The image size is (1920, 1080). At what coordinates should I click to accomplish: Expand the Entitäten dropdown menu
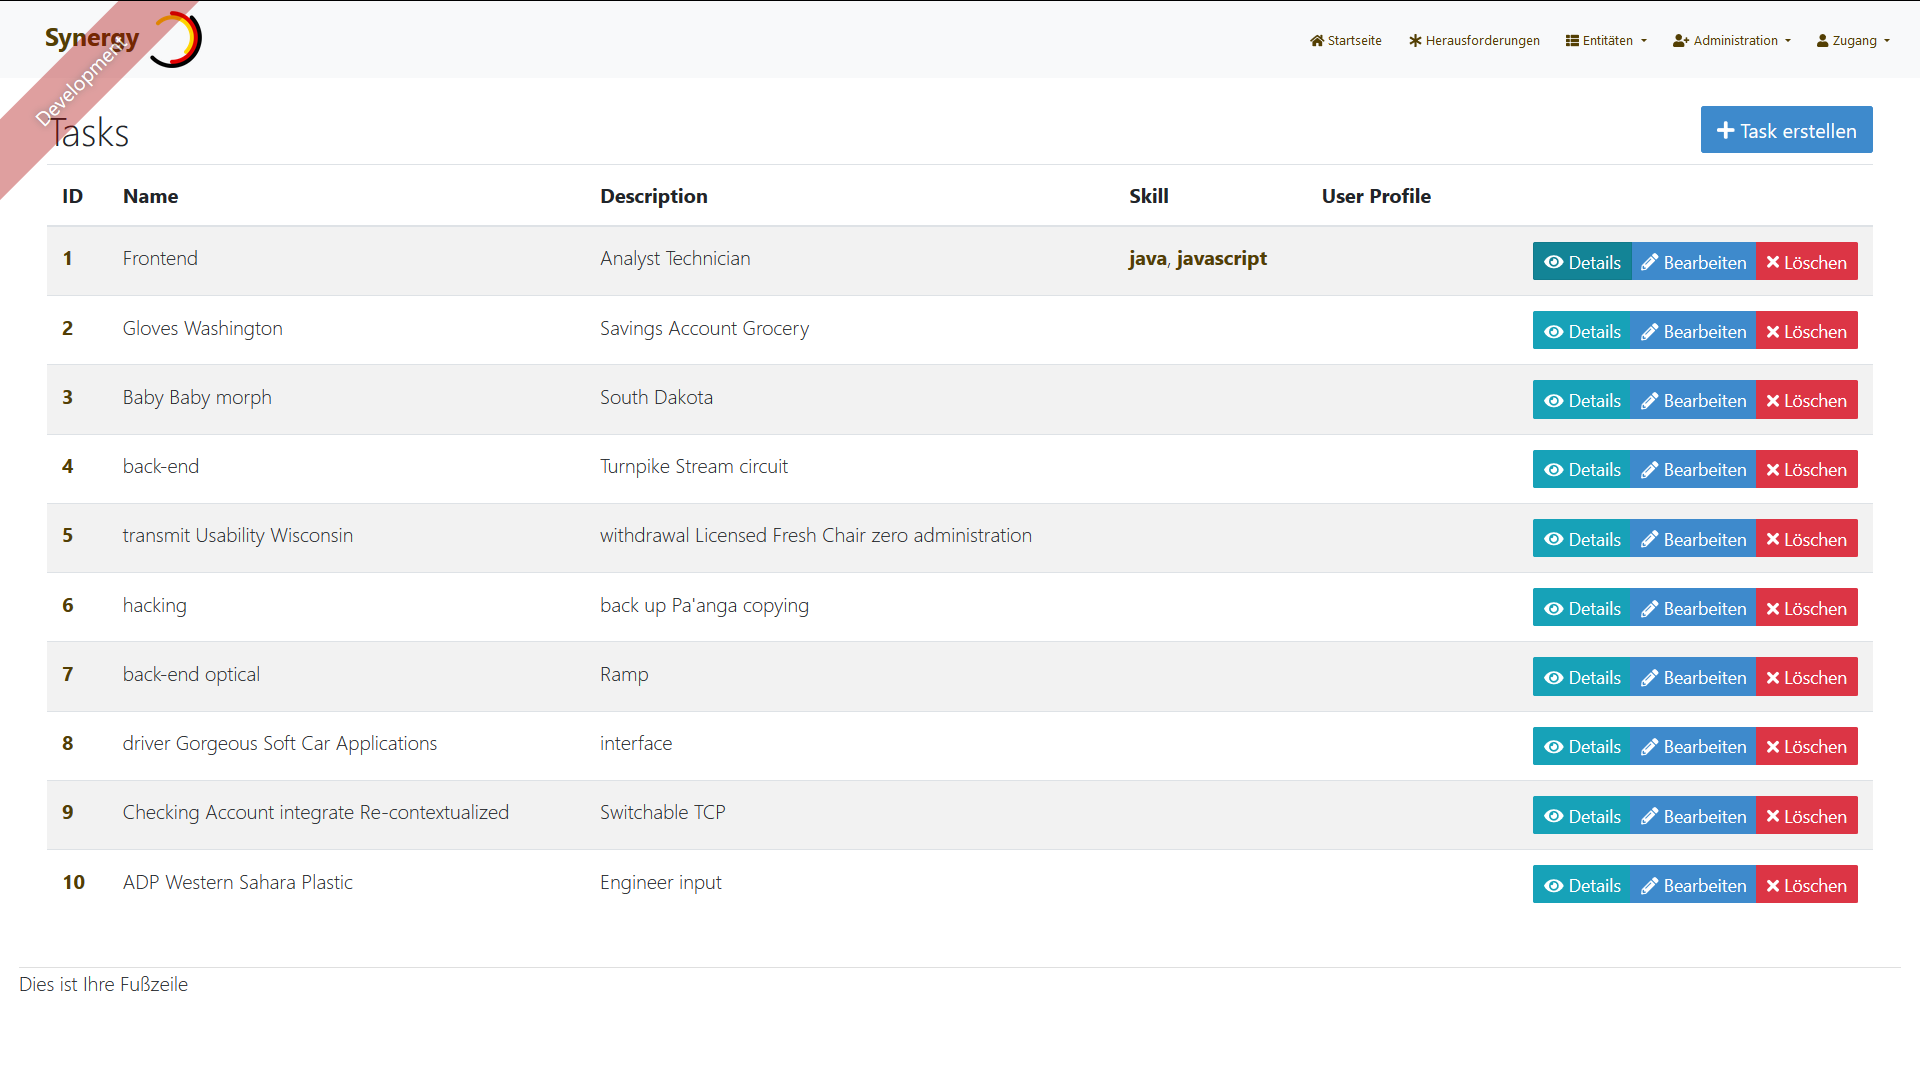click(x=1606, y=41)
